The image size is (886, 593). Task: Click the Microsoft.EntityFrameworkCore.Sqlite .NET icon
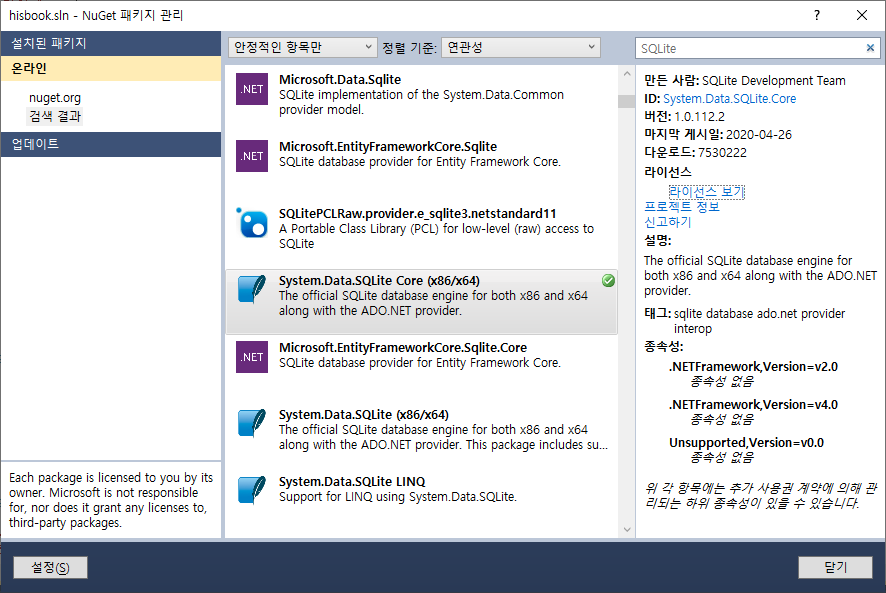pyautogui.click(x=252, y=156)
